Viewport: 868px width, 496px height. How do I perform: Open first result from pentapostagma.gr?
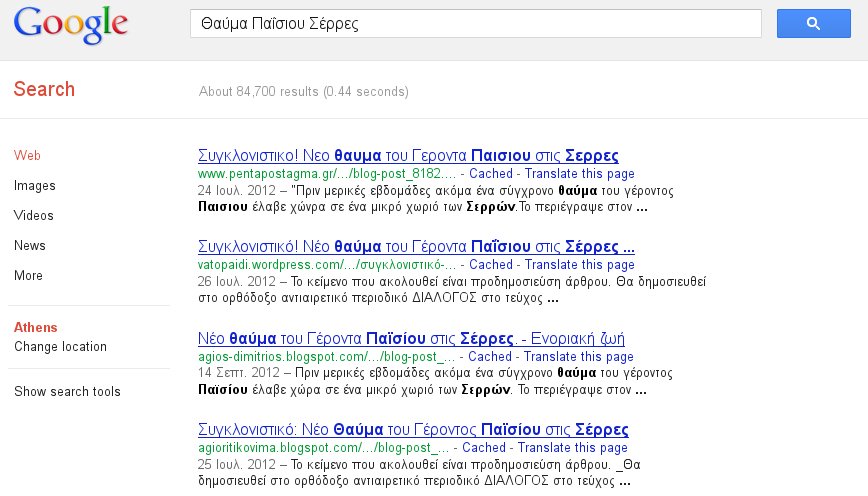click(x=408, y=156)
